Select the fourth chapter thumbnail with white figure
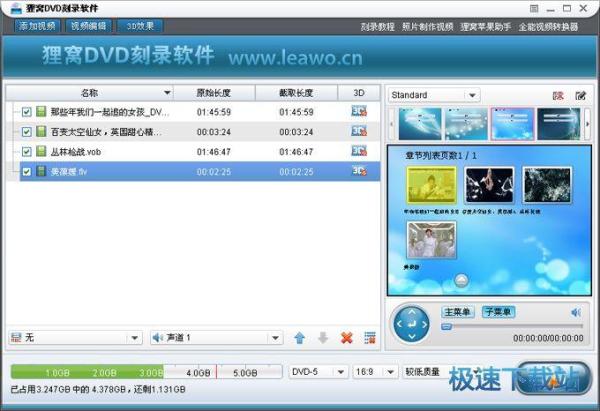600x411 pixels. point(431,240)
